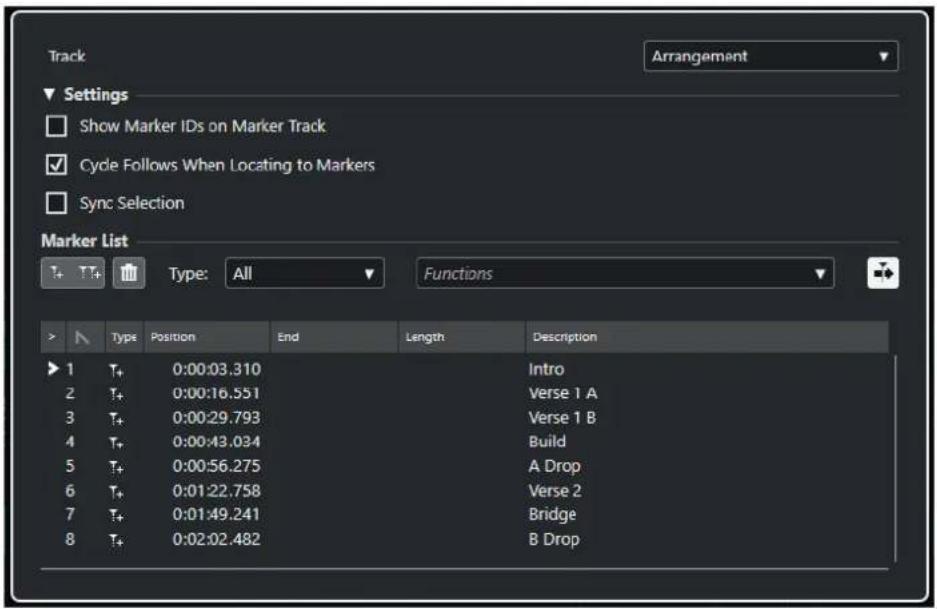Select the A Drop marker description

point(555,466)
